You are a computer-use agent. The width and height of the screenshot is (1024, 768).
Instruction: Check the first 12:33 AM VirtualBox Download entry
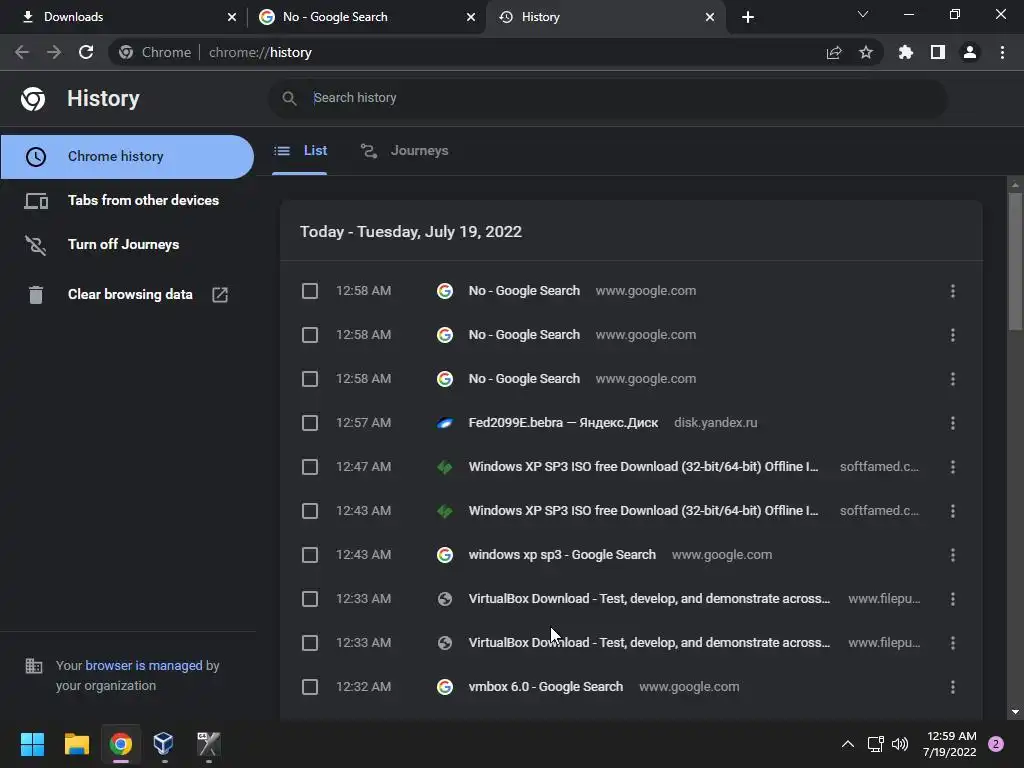[x=310, y=599]
